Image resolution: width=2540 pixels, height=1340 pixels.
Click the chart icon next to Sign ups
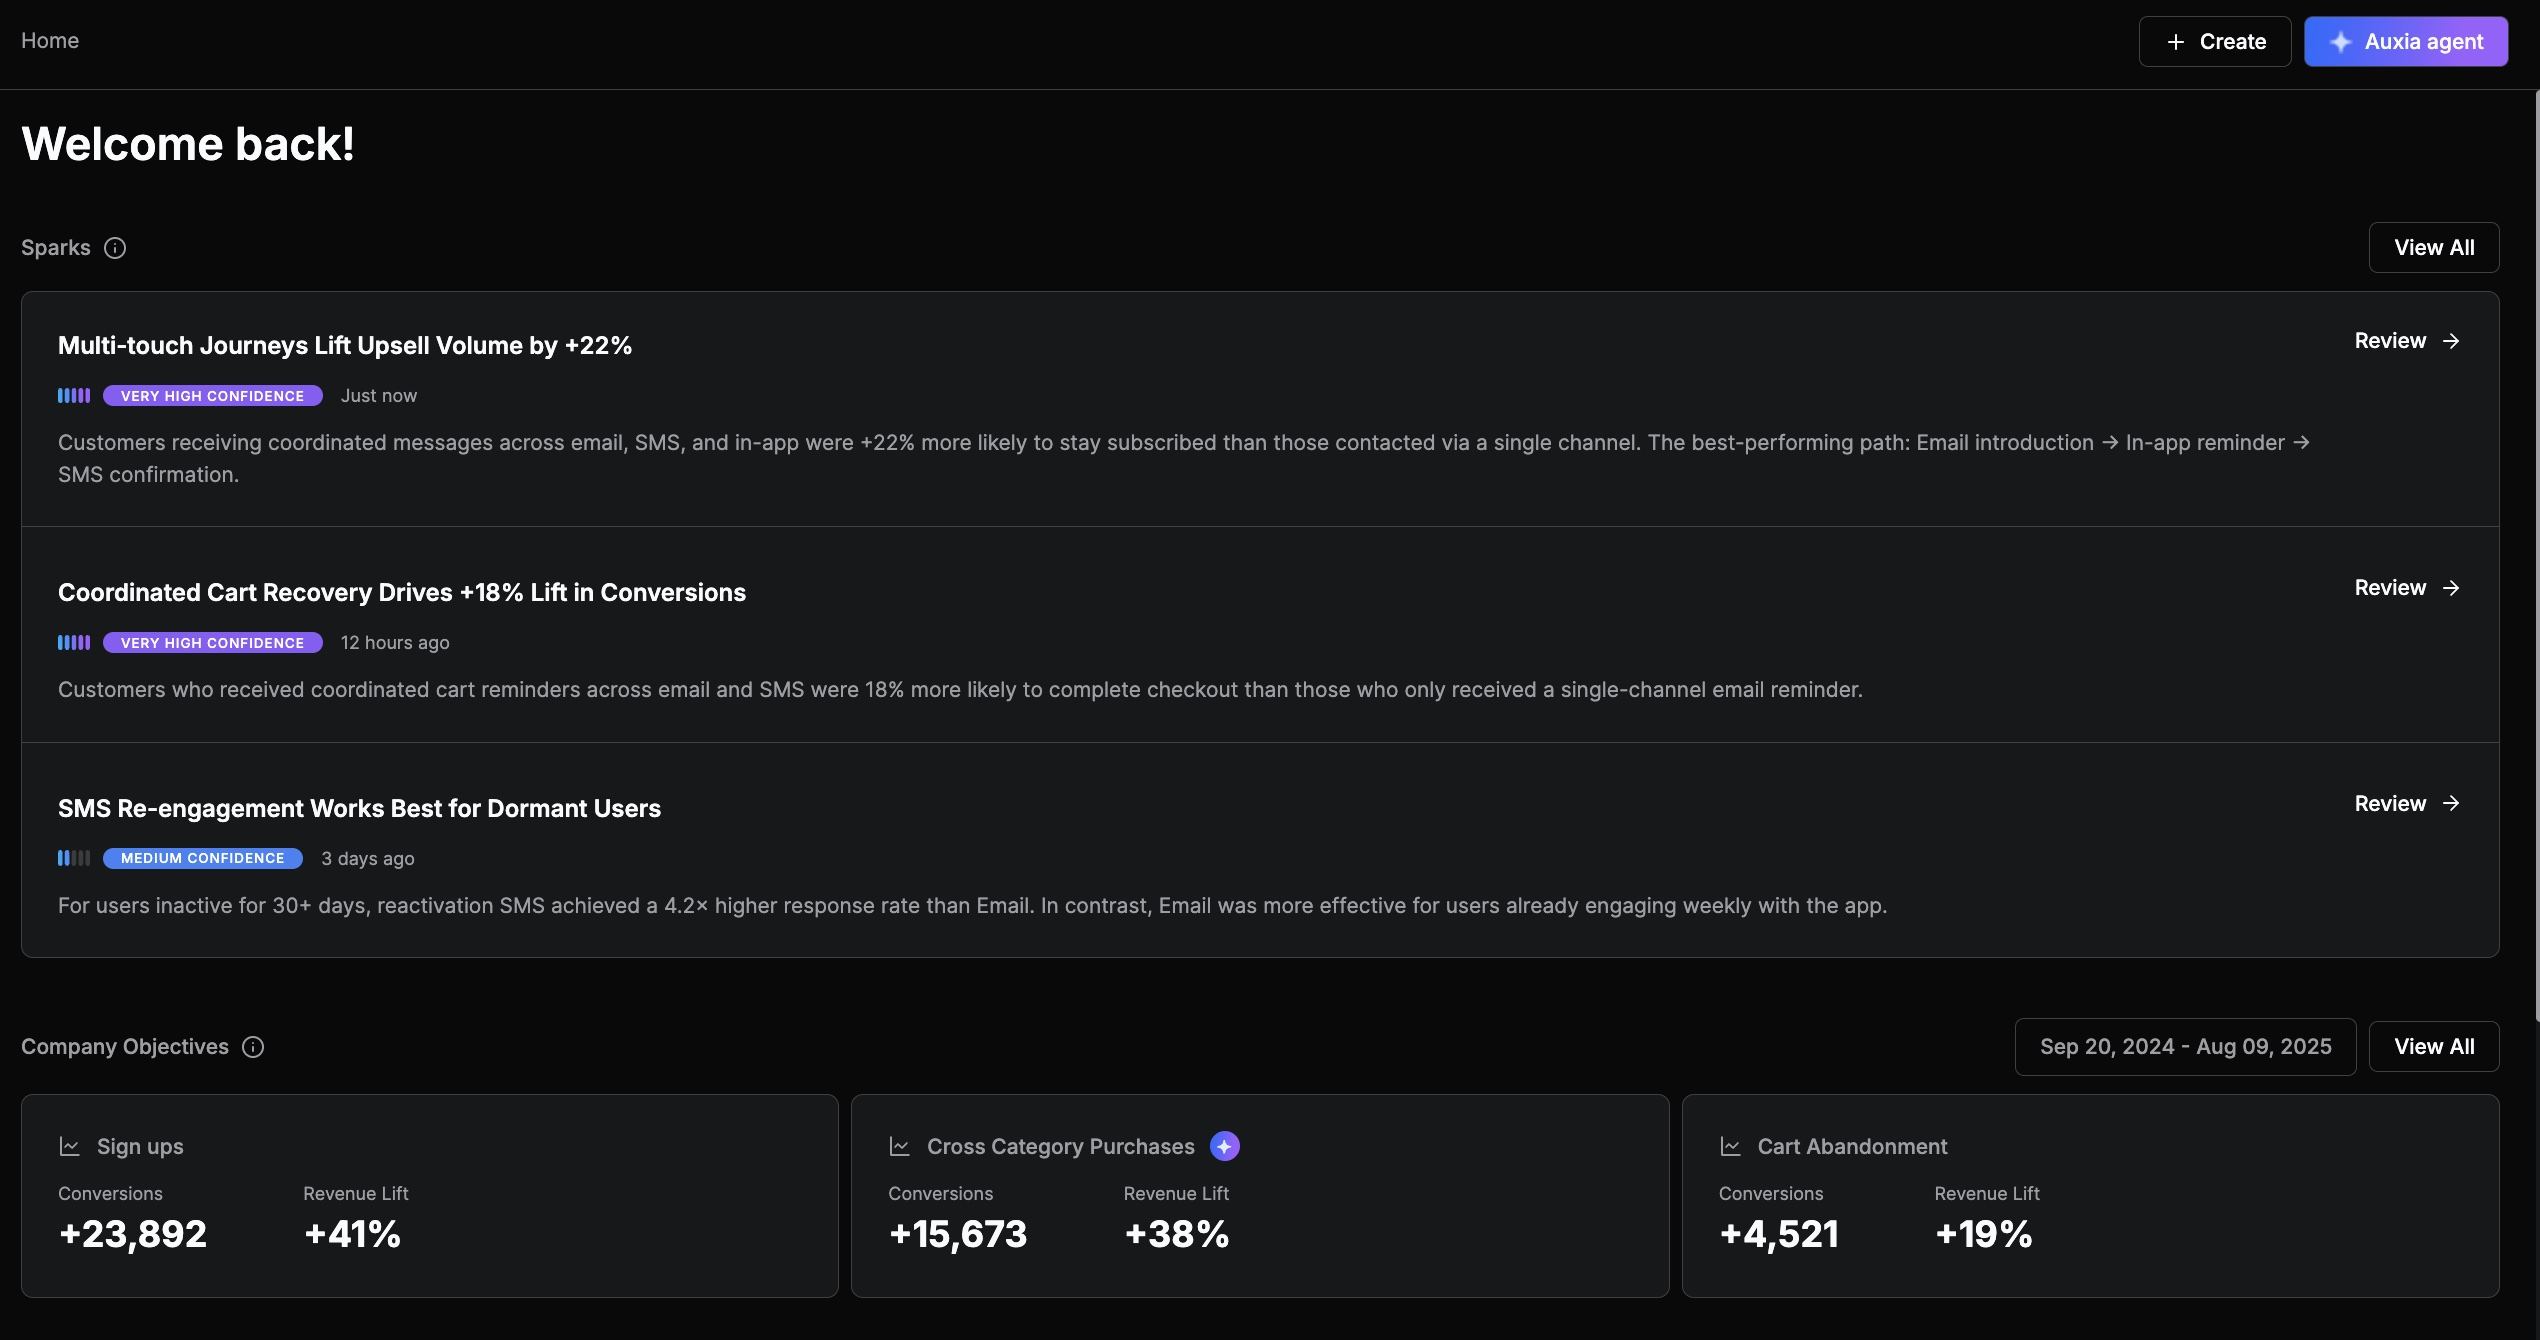(x=69, y=1146)
